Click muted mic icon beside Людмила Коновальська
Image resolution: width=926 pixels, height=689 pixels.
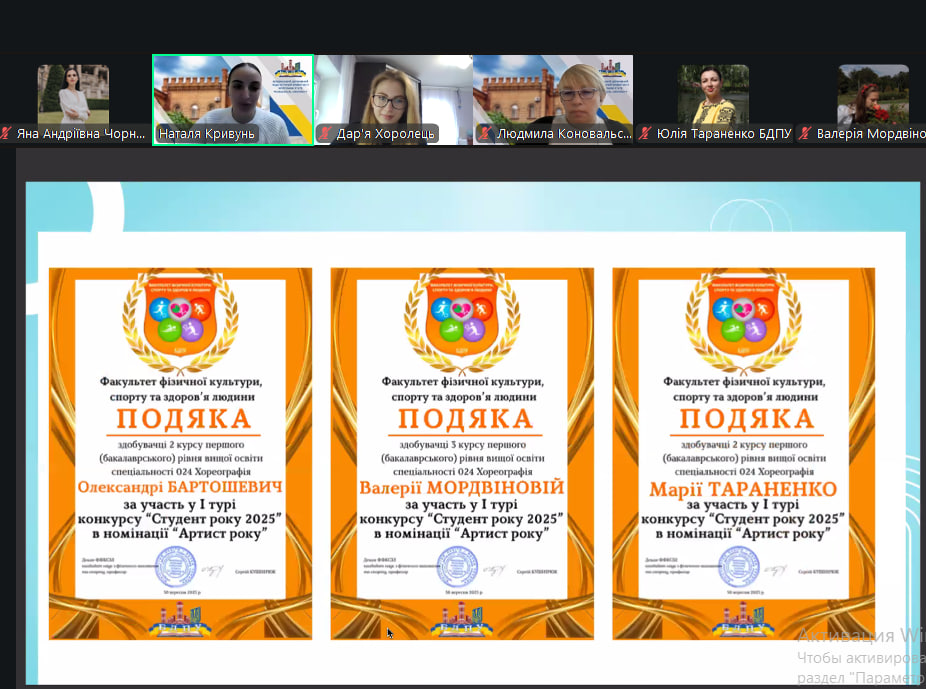coord(484,134)
